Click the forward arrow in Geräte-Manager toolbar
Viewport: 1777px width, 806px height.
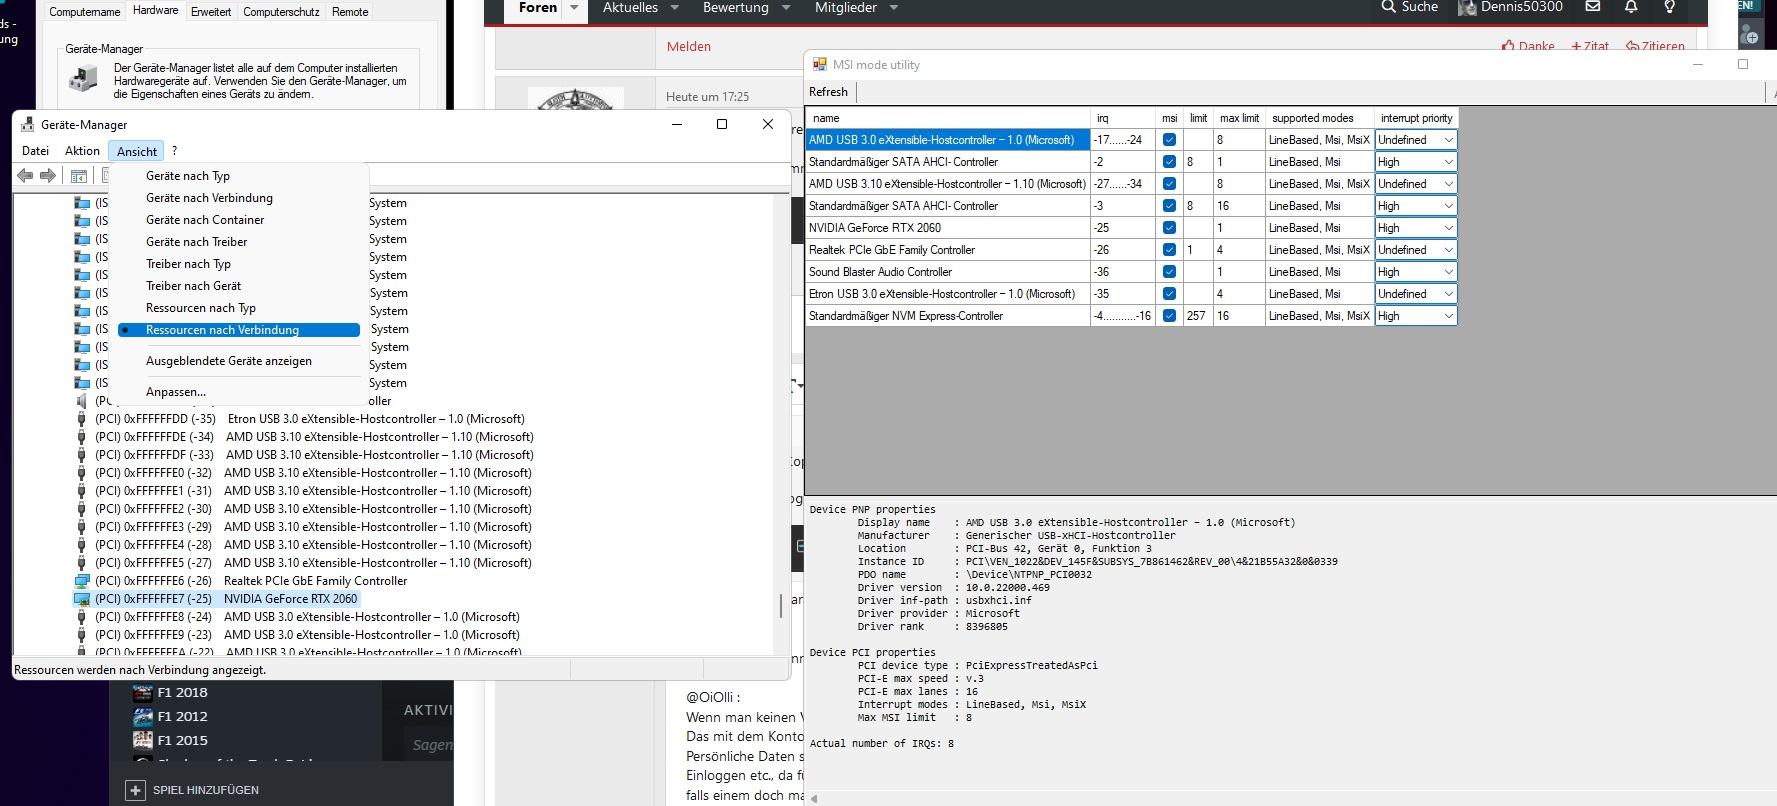47,176
